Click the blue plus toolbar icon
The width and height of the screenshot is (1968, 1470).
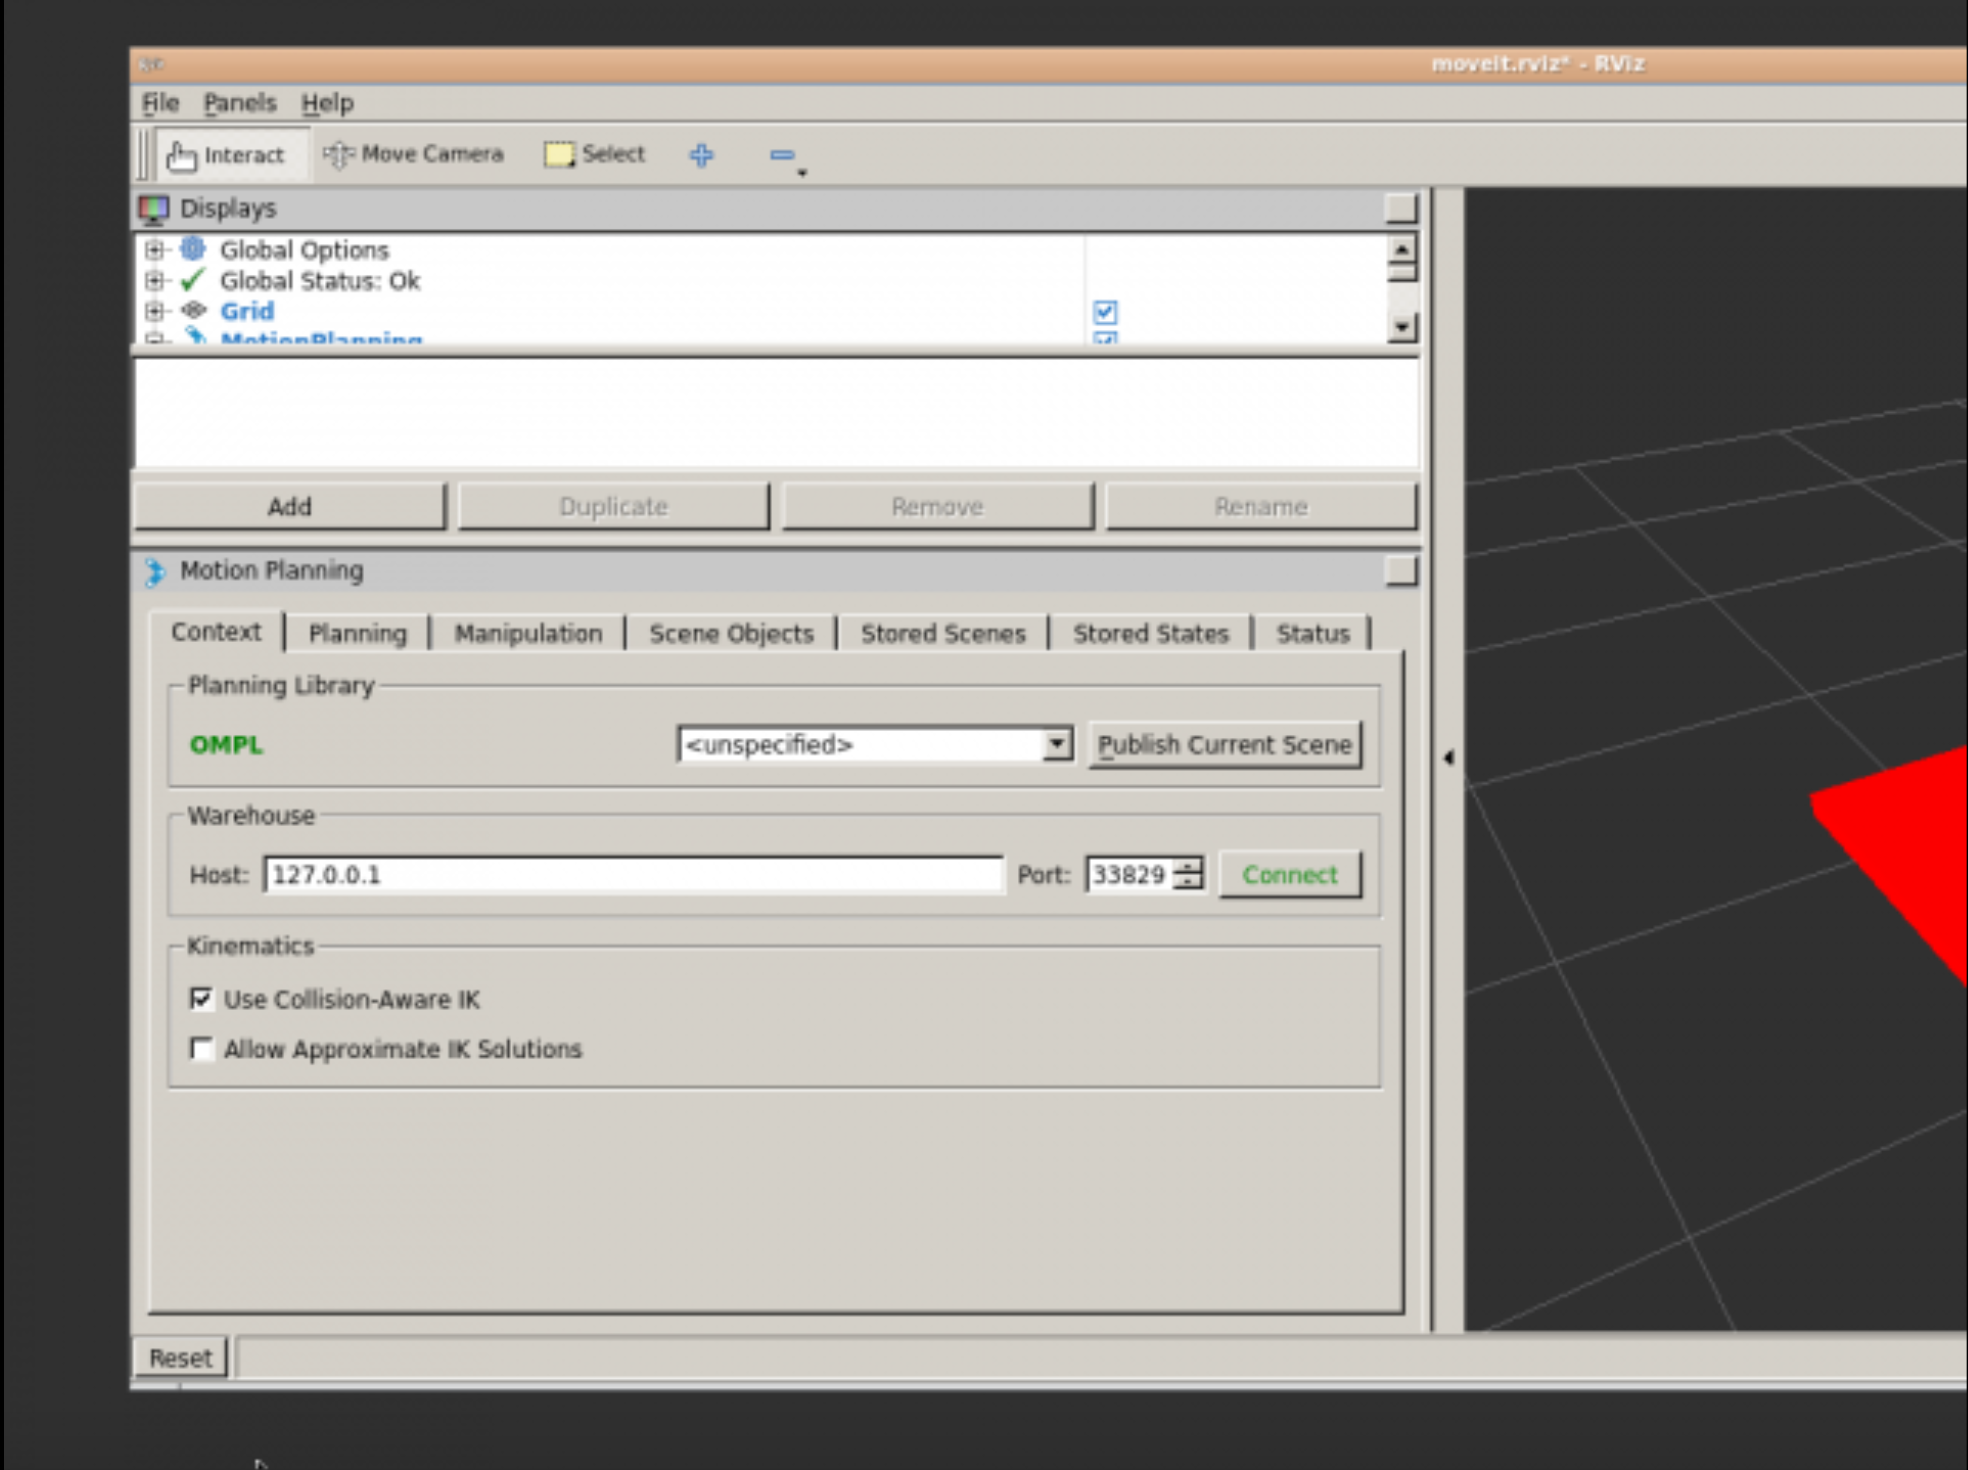click(702, 155)
